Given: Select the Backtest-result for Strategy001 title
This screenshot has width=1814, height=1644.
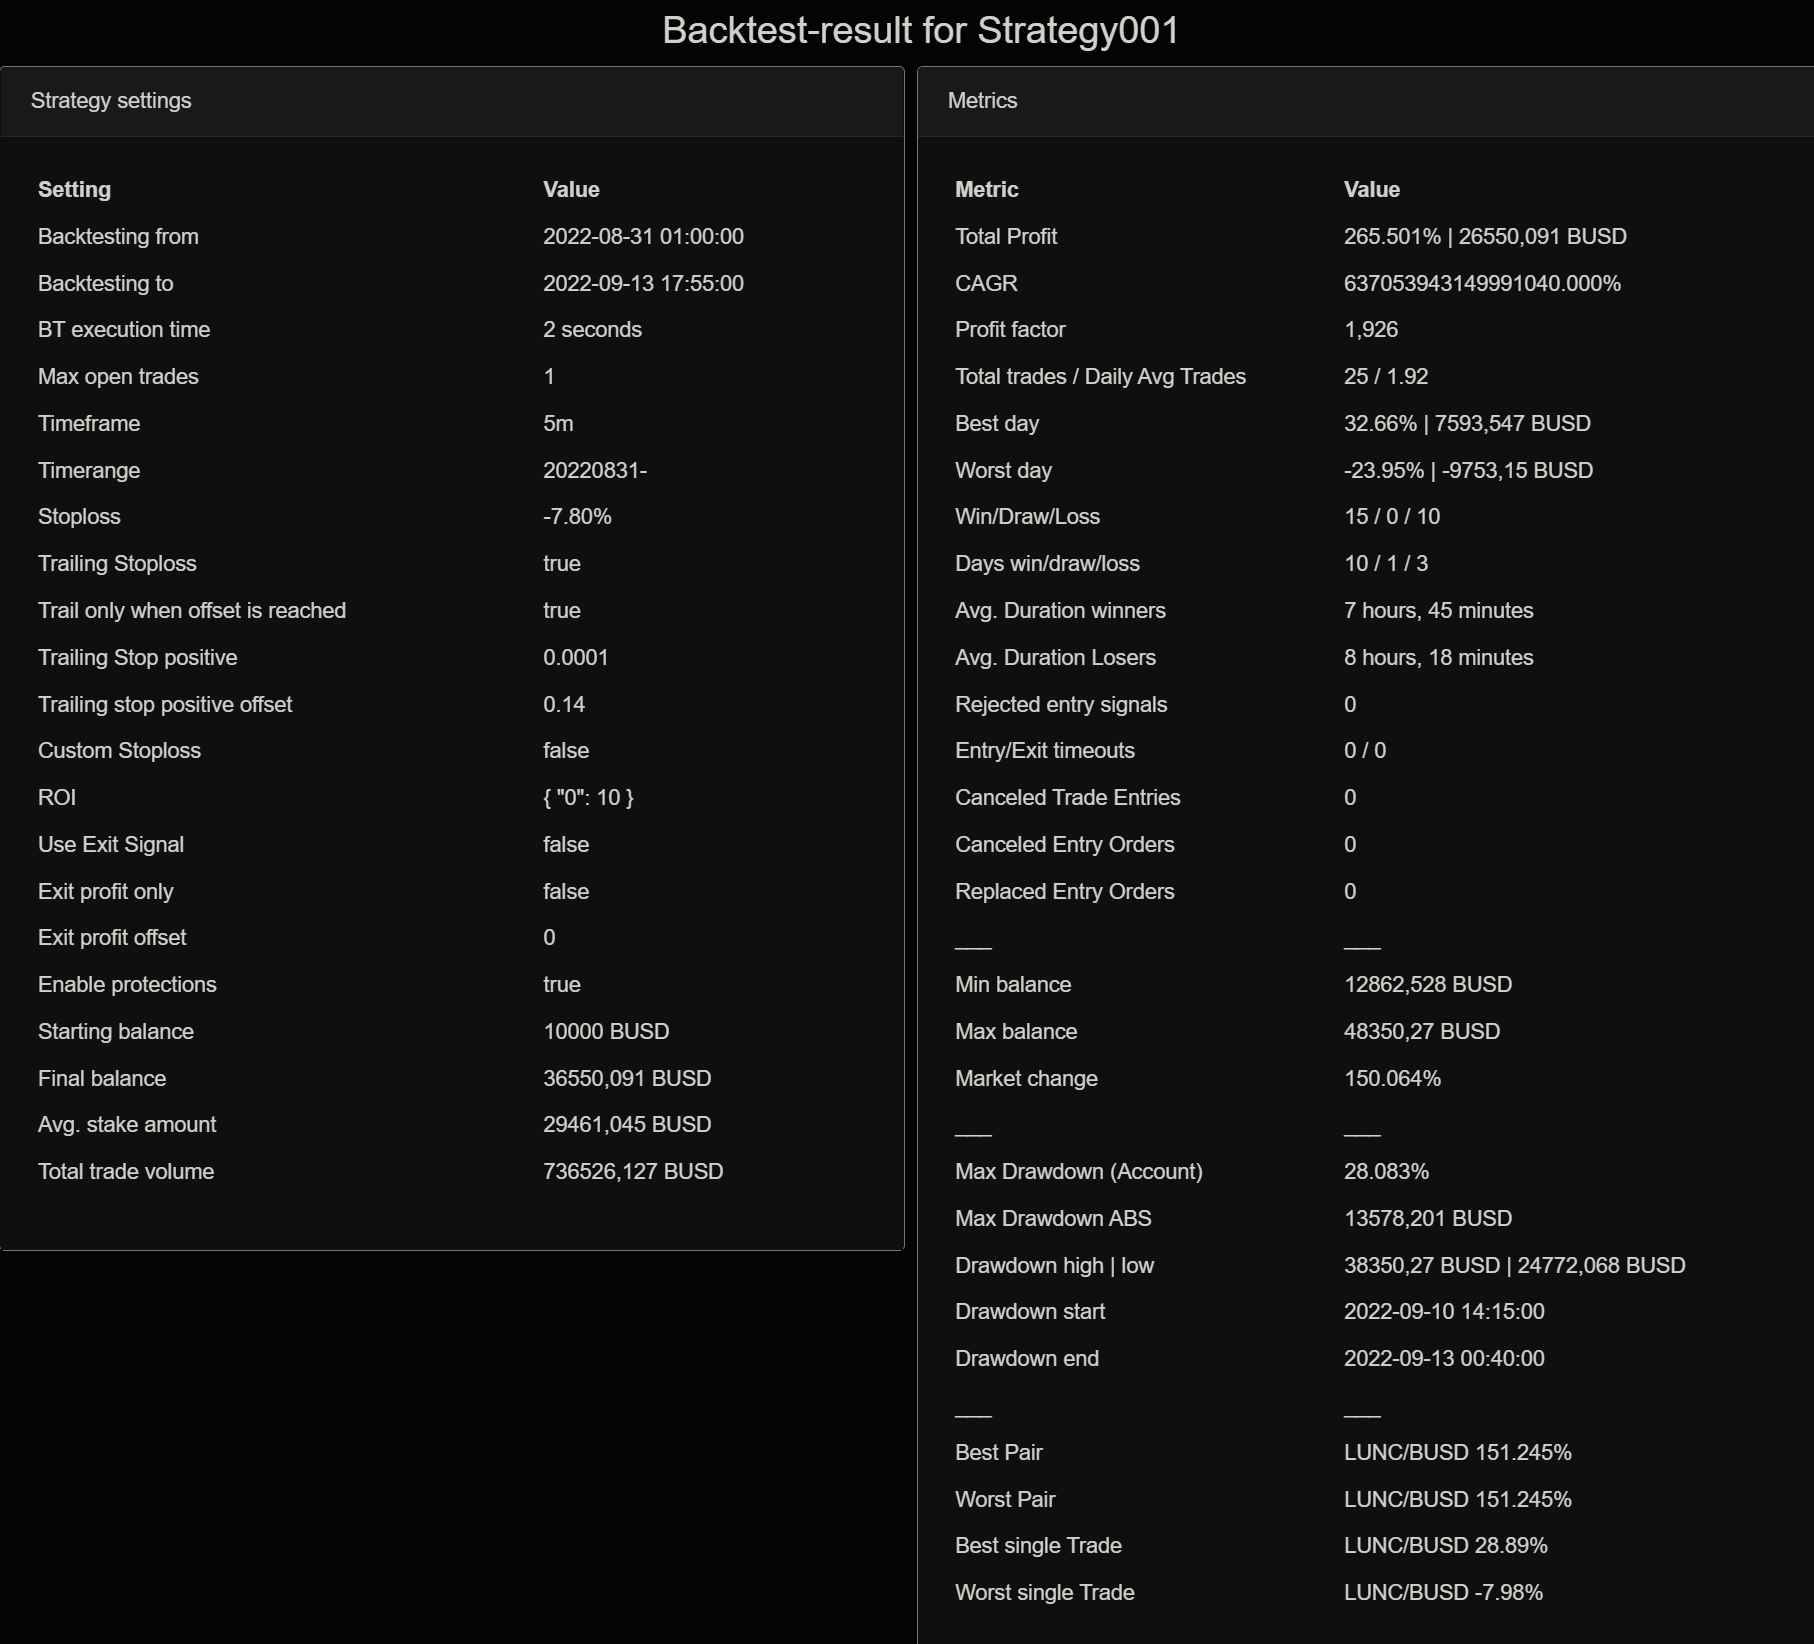Looking at the screenshot, I should click(920, 29).
